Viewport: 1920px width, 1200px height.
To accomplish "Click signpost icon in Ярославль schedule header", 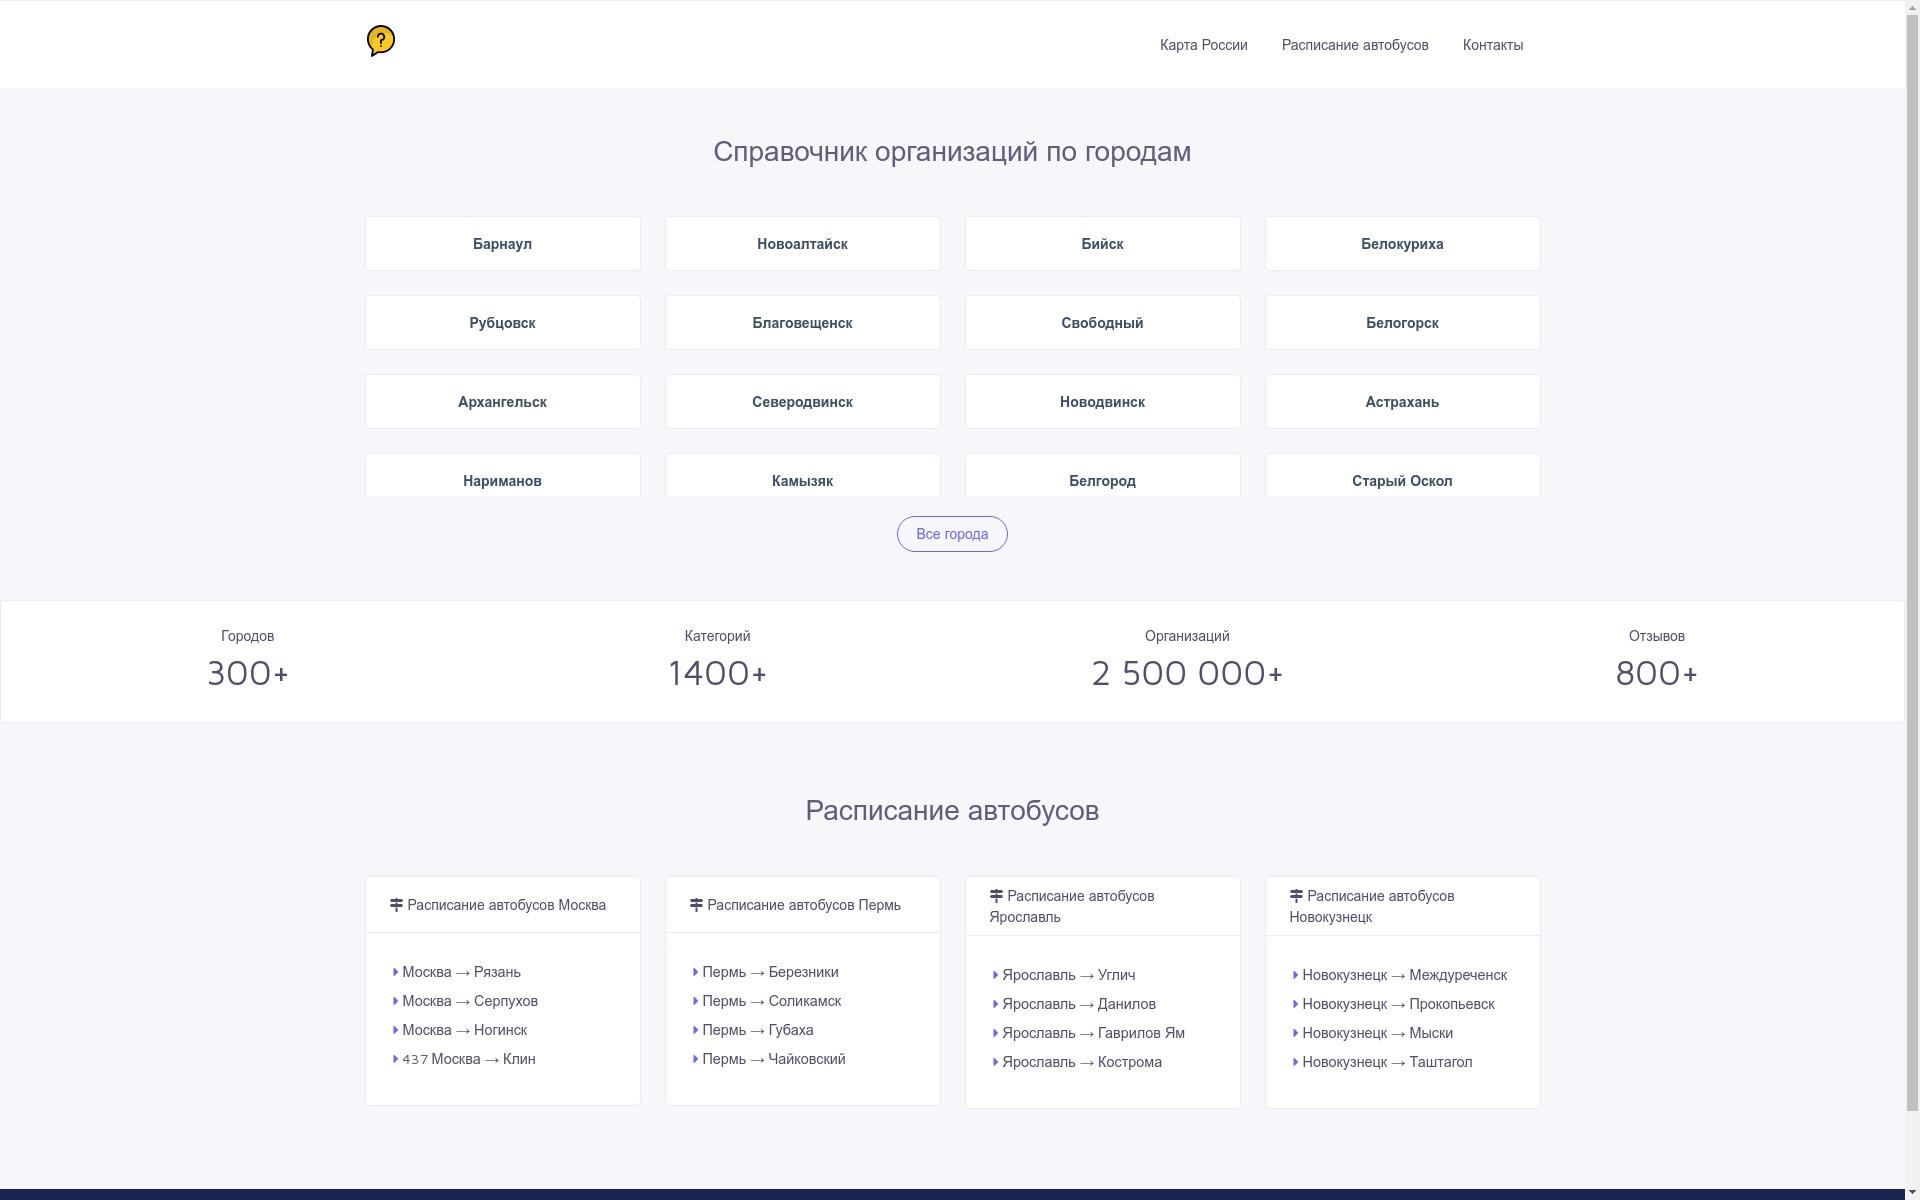I will tap(996, 896).
